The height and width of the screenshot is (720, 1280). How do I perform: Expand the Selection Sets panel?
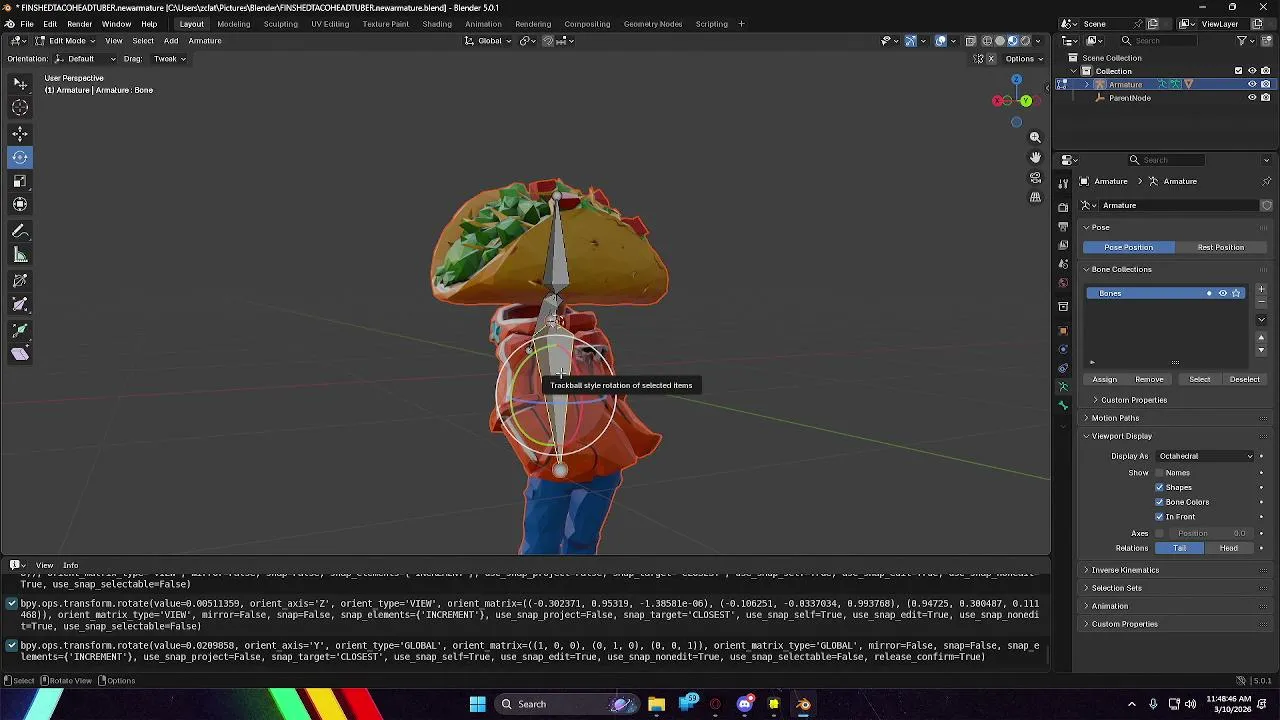coord(1116,588)
